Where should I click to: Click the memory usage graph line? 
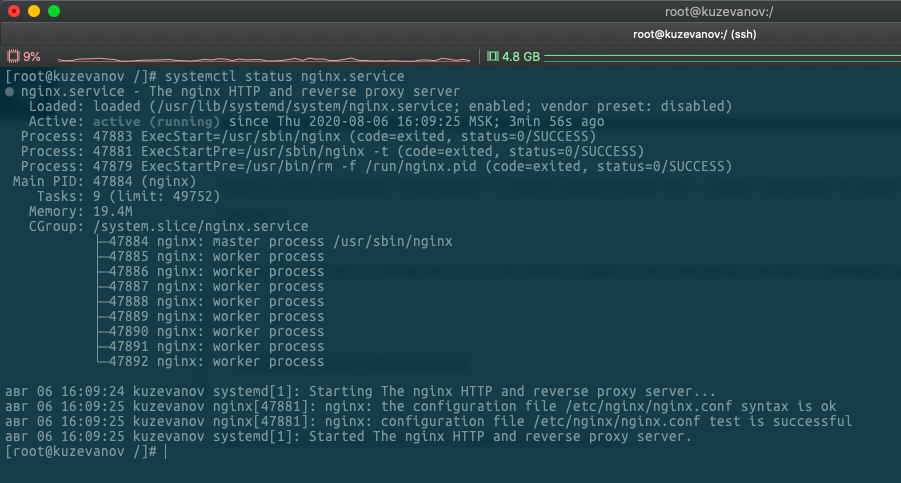[722, 57]
